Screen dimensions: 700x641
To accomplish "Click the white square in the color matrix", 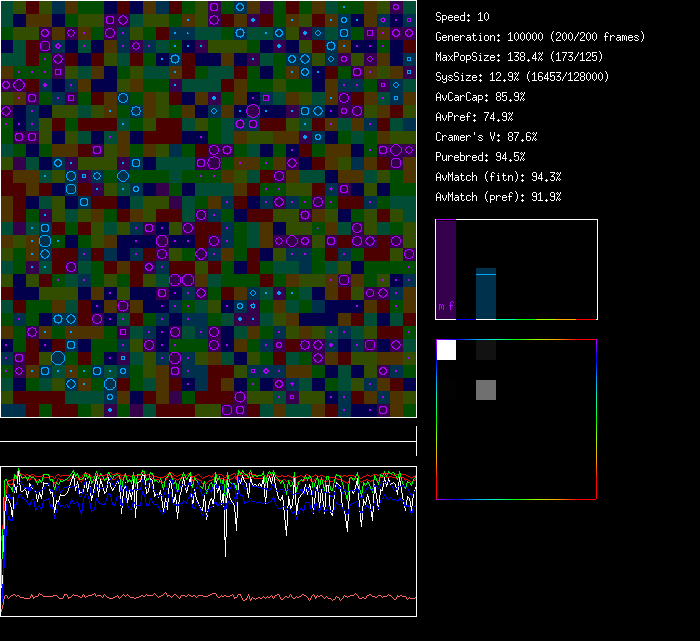I will pos(446,350).
